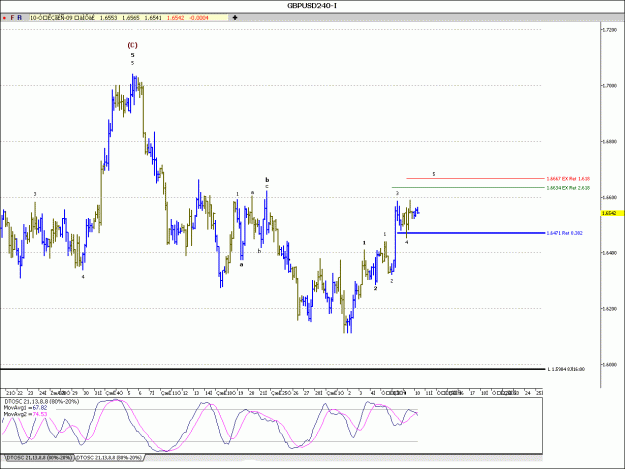Click the GBPUSD240-I chart title
The width and height of the screenshot is (625, 469).
tap(312, 6)
